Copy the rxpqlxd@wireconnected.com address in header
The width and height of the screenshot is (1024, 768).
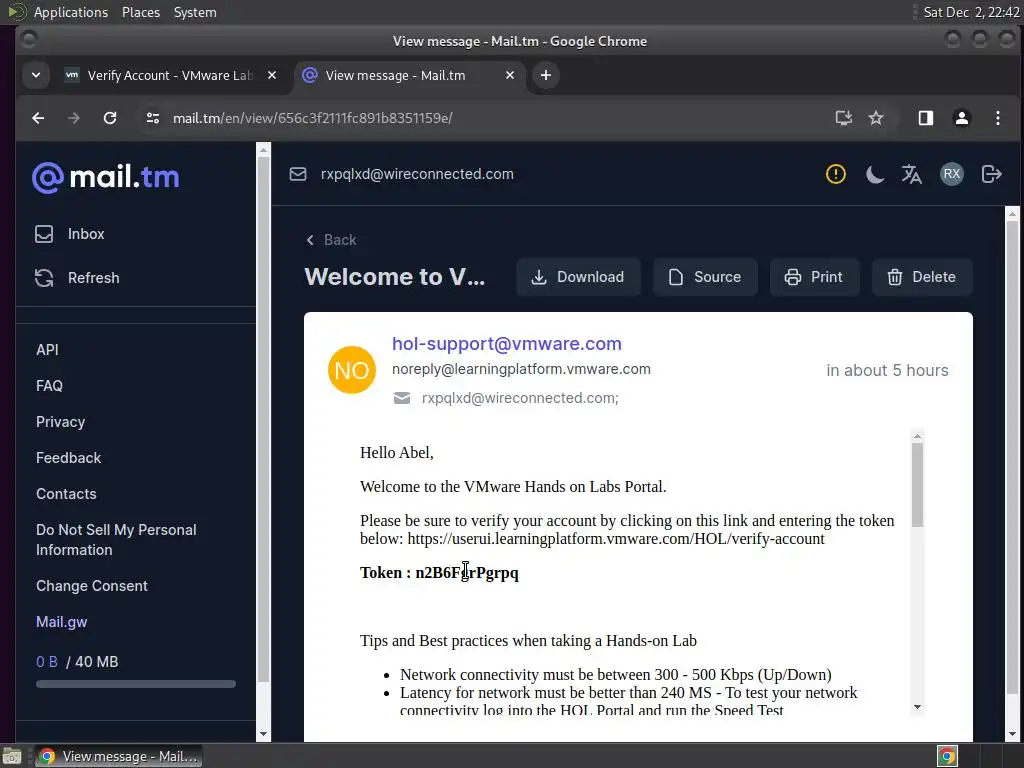click(x=417, y=174)
